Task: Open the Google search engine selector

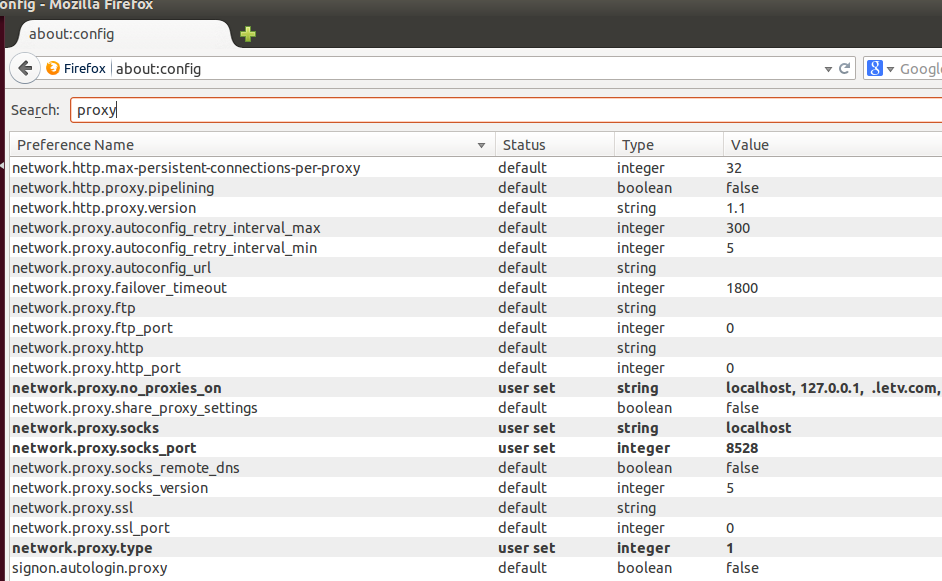Action: tap(880, 68)
